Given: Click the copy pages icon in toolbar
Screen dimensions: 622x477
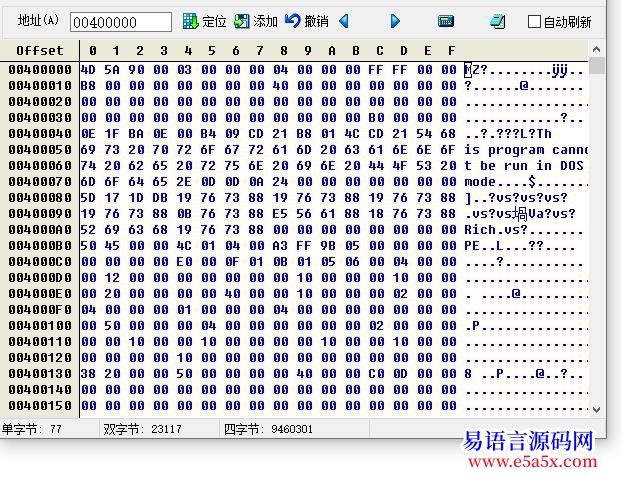Looking at the screenshot, I should point(497,21).
